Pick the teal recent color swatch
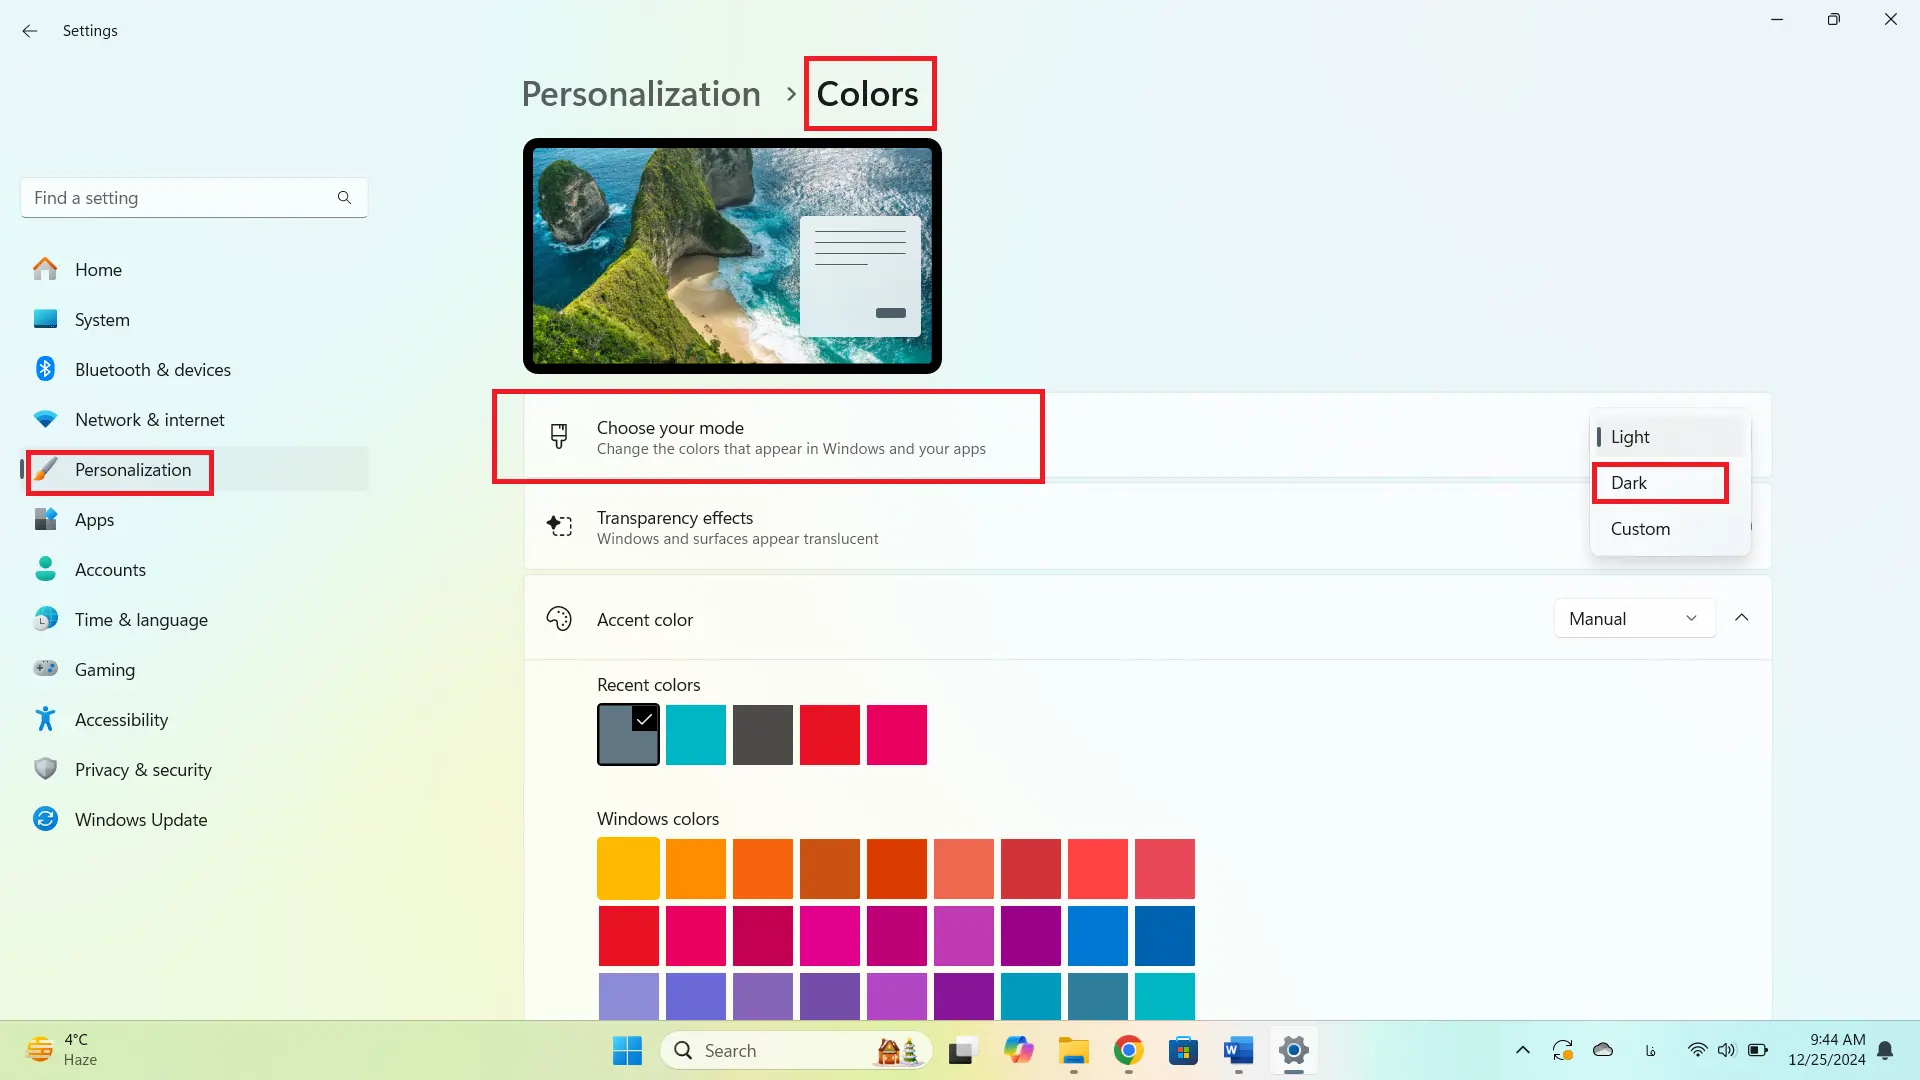The image size is (1920, 1080). 695,735
